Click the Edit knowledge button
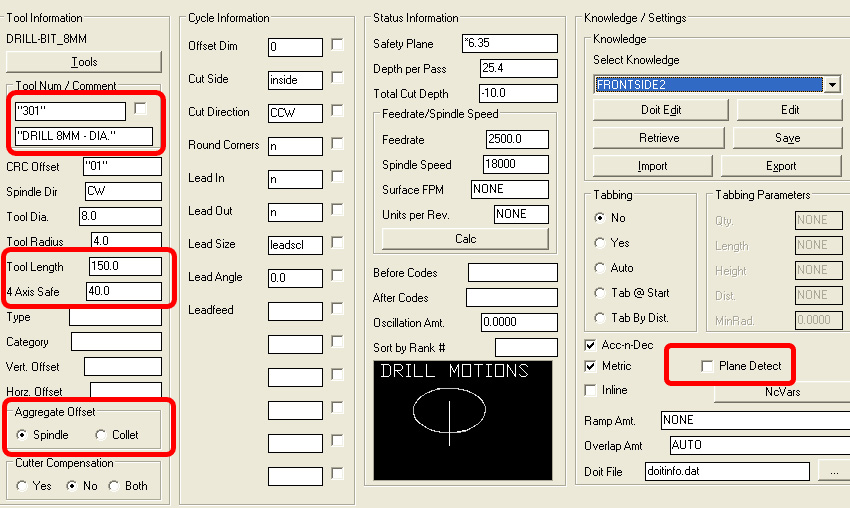 coord(789,110)
